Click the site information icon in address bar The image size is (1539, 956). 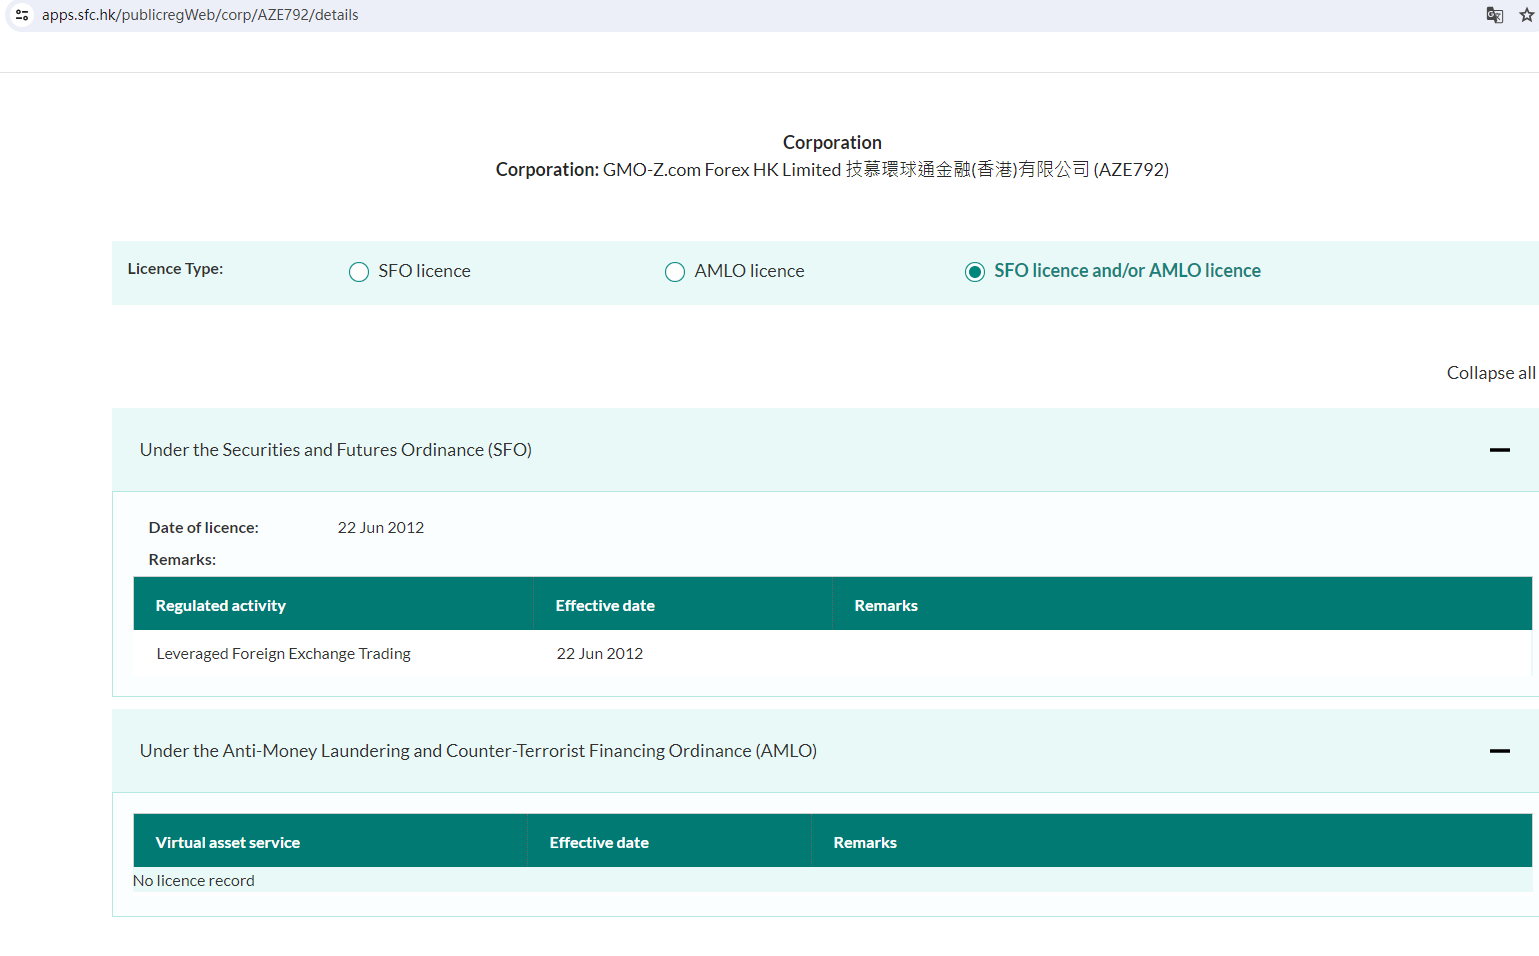point(21,15)
